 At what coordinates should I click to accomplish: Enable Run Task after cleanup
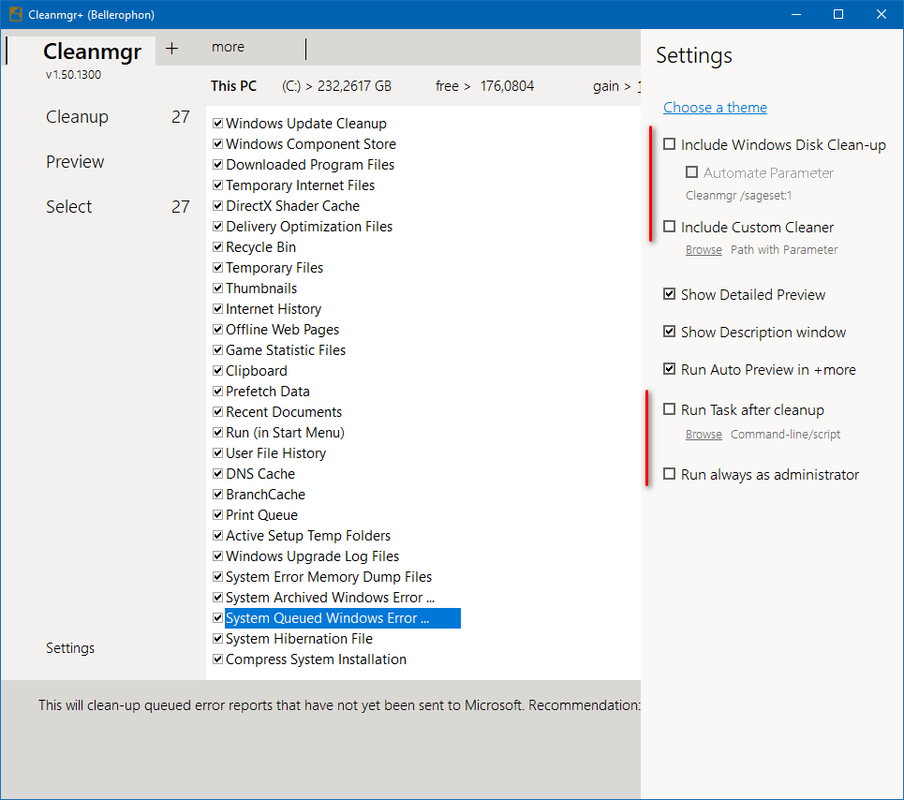(x=669, y=409)
